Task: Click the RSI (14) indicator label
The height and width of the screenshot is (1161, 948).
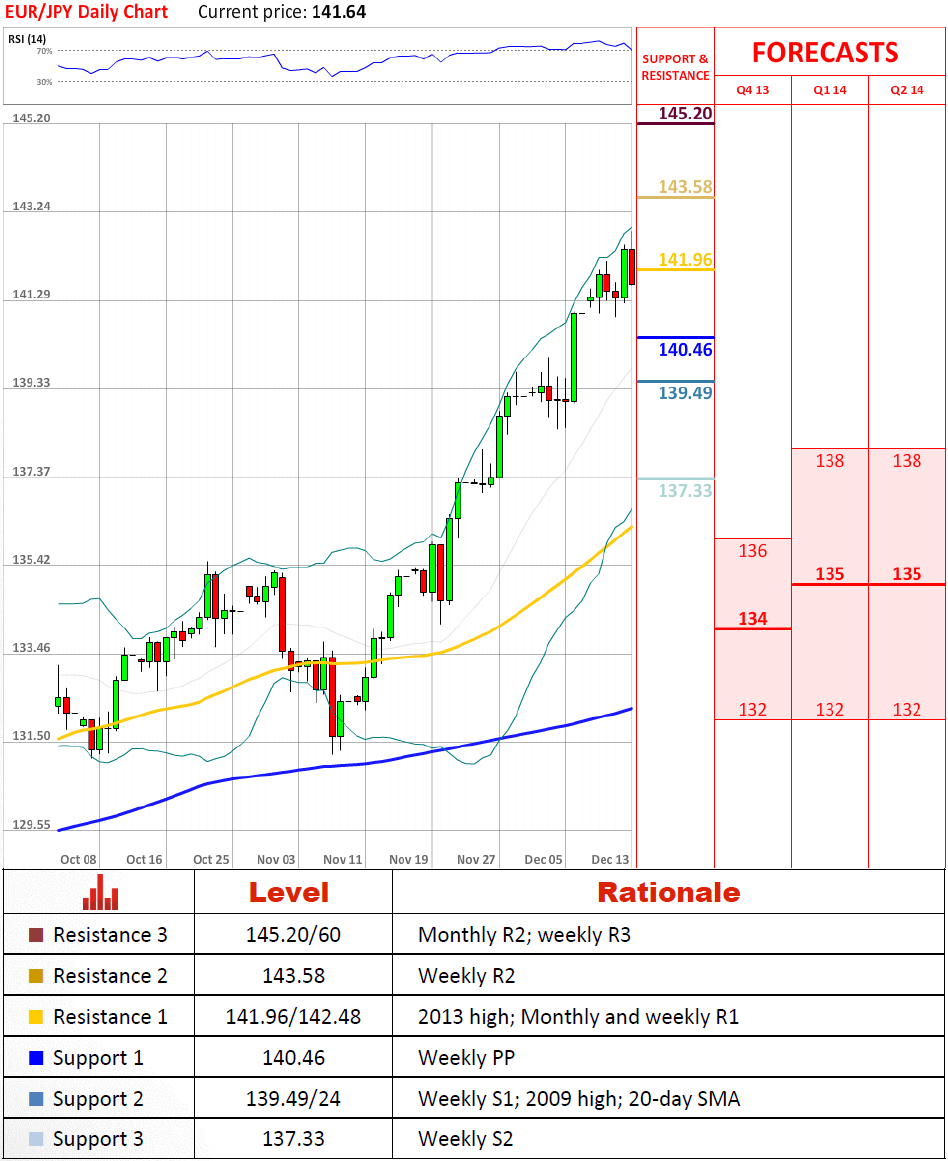Action: tap(27, 39)
